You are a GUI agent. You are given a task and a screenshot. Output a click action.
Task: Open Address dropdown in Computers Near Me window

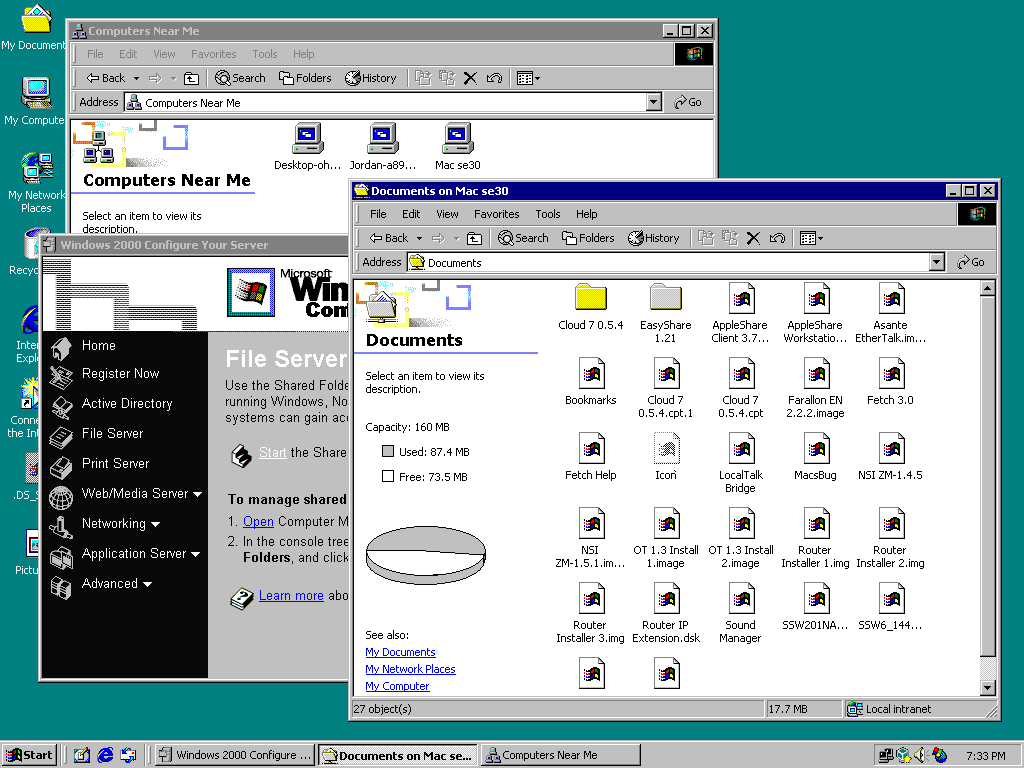[654, 103]
